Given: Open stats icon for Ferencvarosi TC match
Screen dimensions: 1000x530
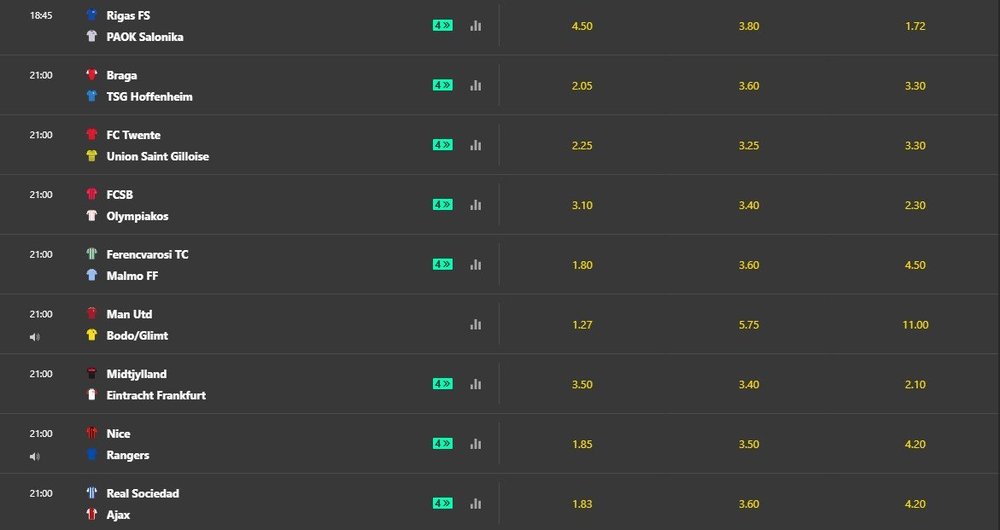Looking at the screenshot, I should click(475, 265).
